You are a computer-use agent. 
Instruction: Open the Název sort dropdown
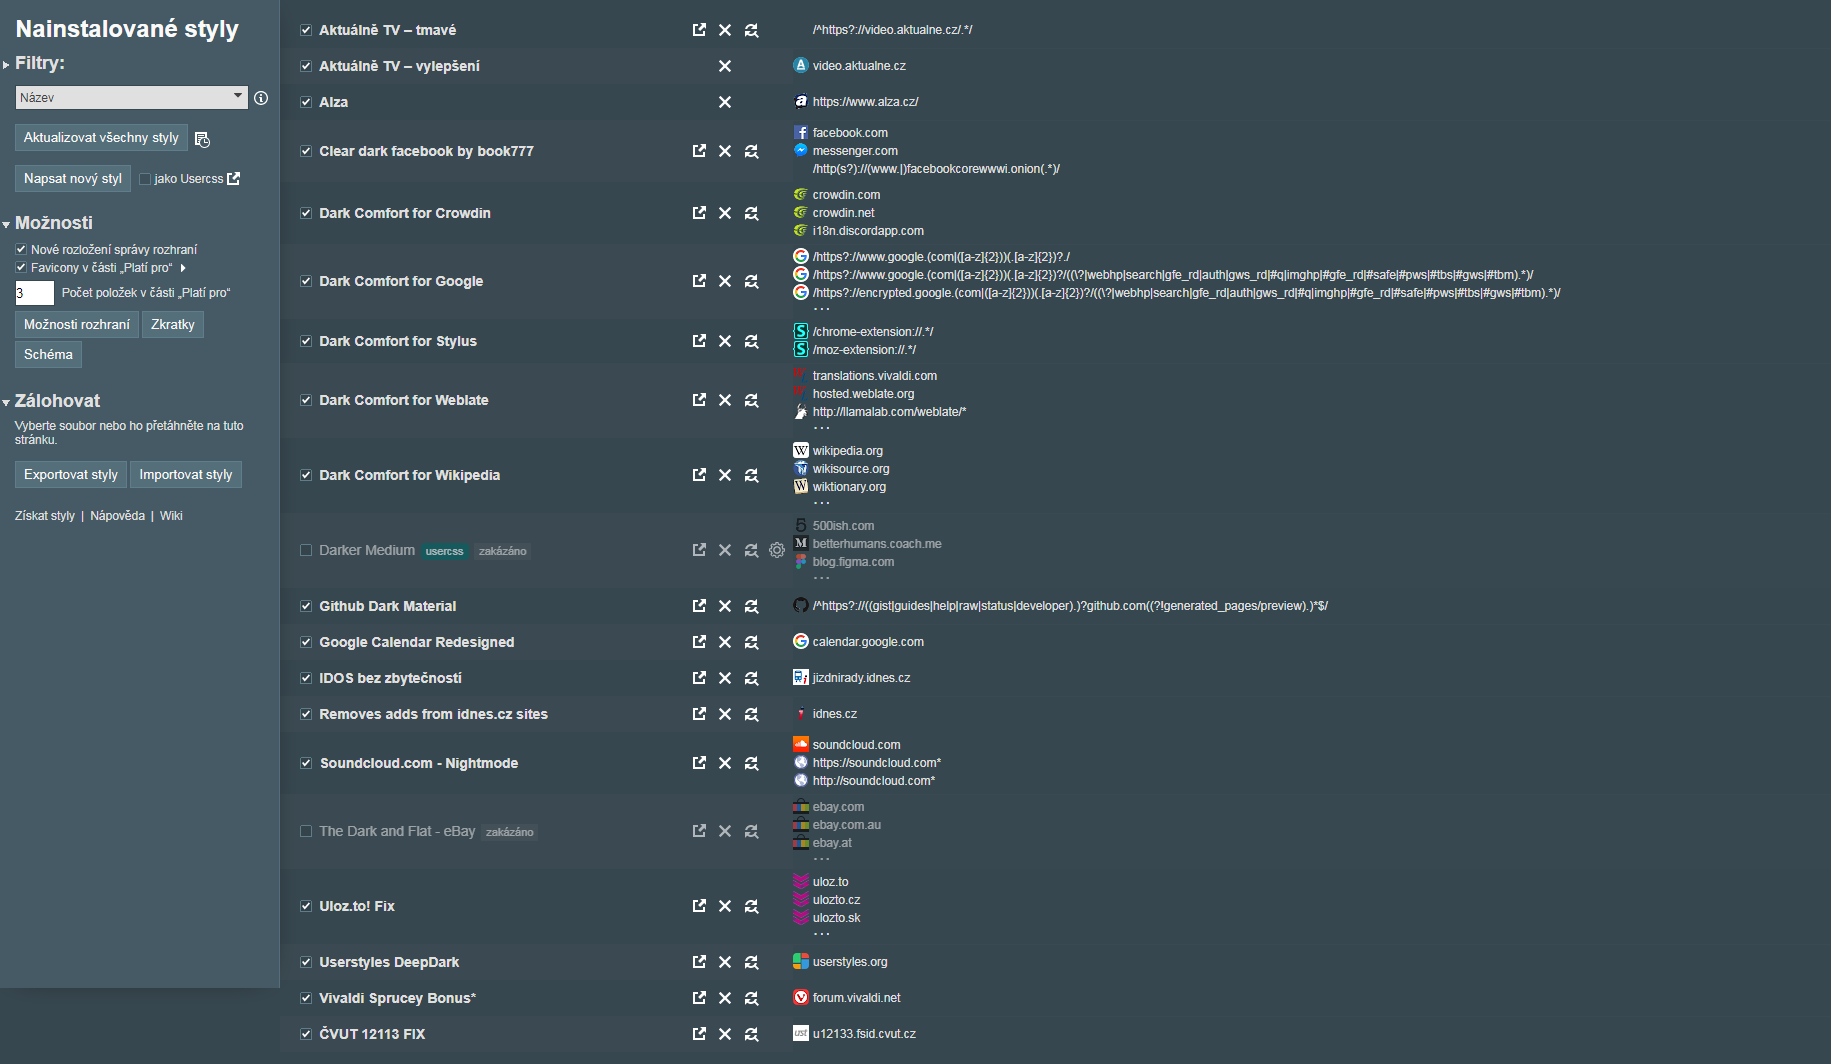[x=131, y=97]
